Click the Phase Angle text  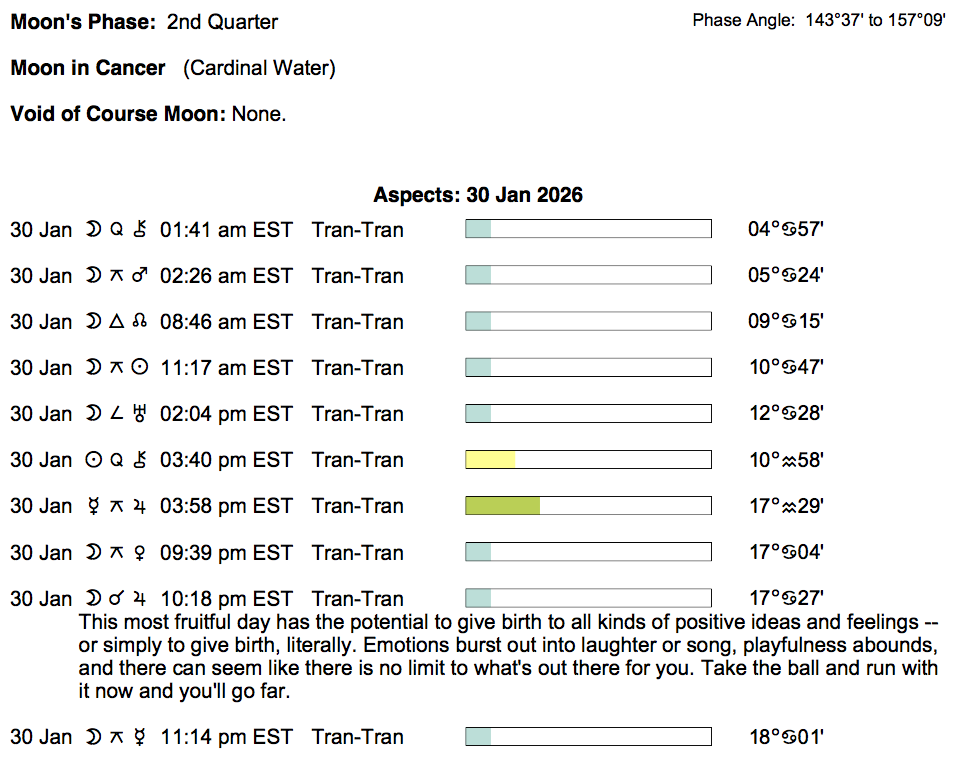(x=818, y=20)
